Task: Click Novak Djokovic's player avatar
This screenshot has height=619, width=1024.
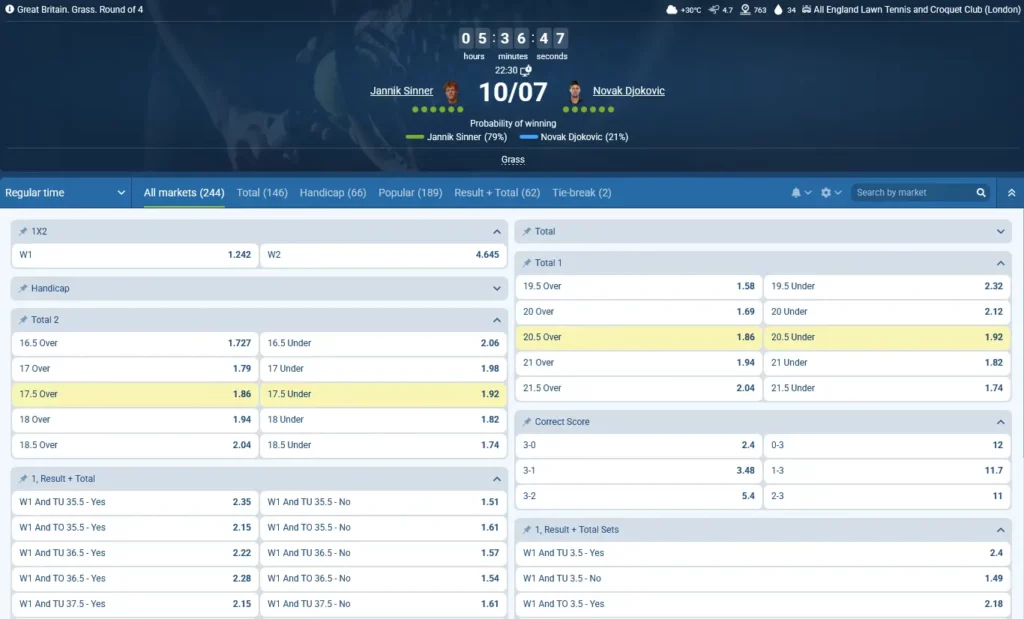Action: (x=575, y=91)
